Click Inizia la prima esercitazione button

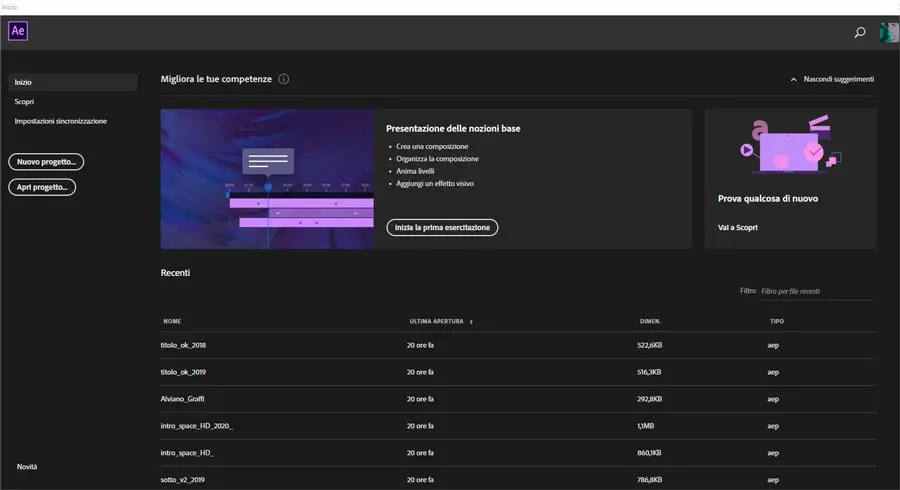coord(442,227)
